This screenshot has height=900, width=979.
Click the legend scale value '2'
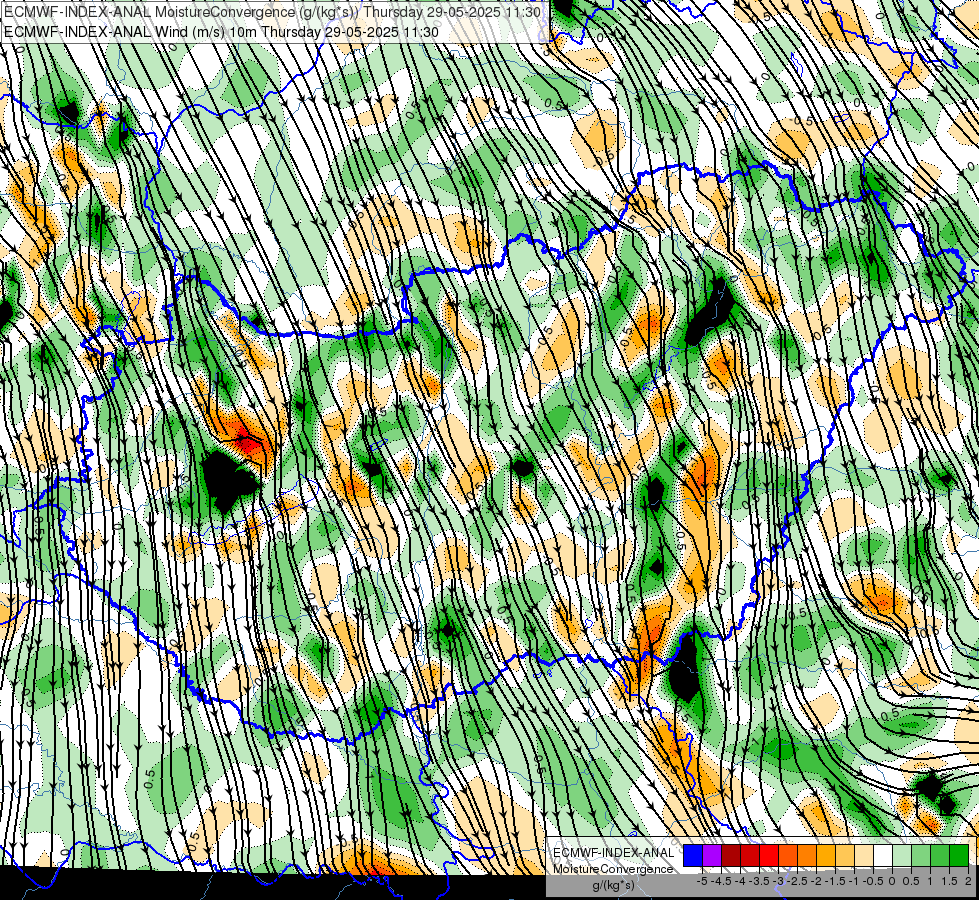[x=968, y=881]
